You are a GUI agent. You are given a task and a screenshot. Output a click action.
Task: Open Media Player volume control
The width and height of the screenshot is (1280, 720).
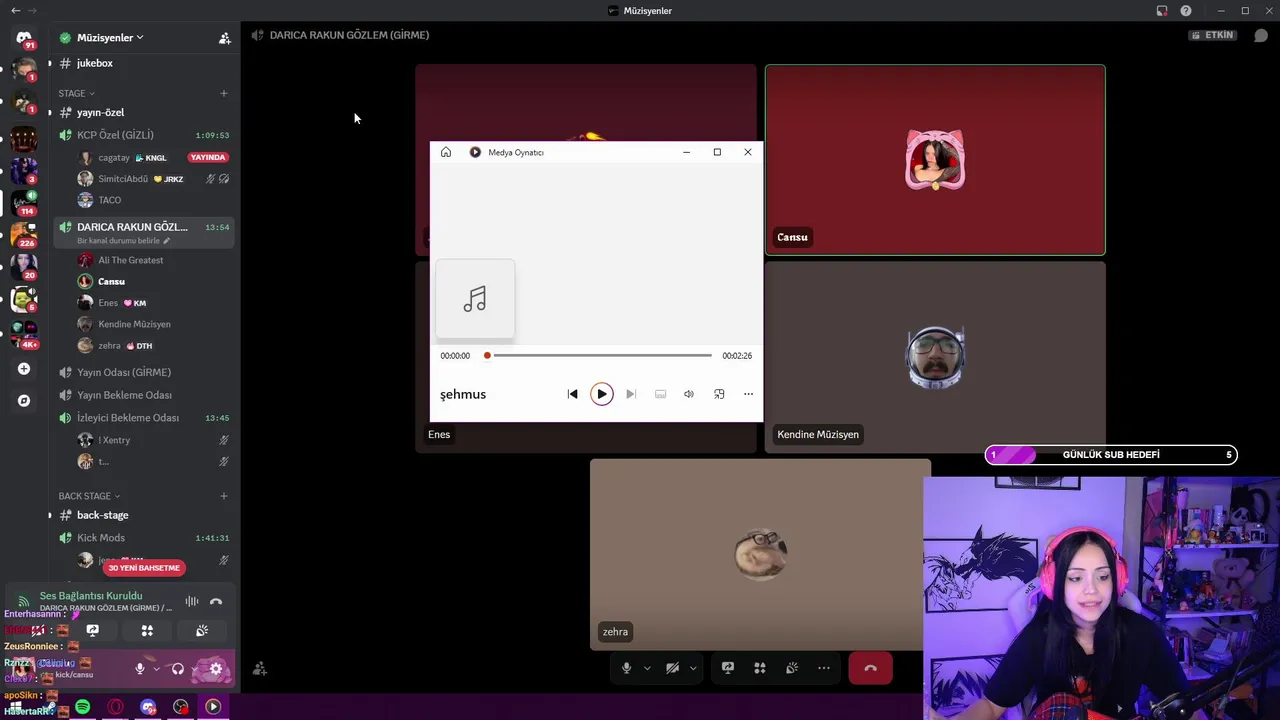coord(689,394)
